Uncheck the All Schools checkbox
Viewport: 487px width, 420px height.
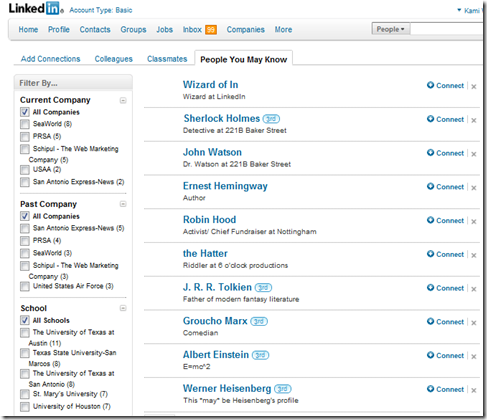[25, 320]
